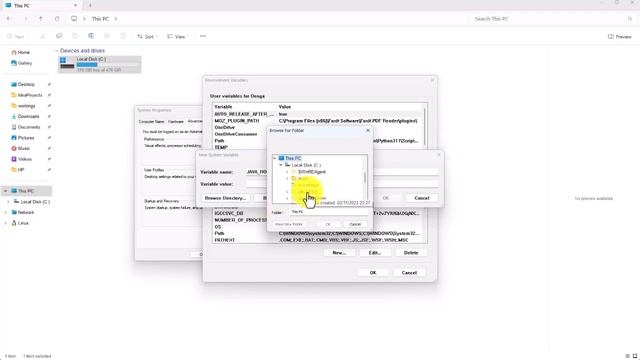Open Desktop in the sidebar
This screenshot has width=640, height=360.
23,84
